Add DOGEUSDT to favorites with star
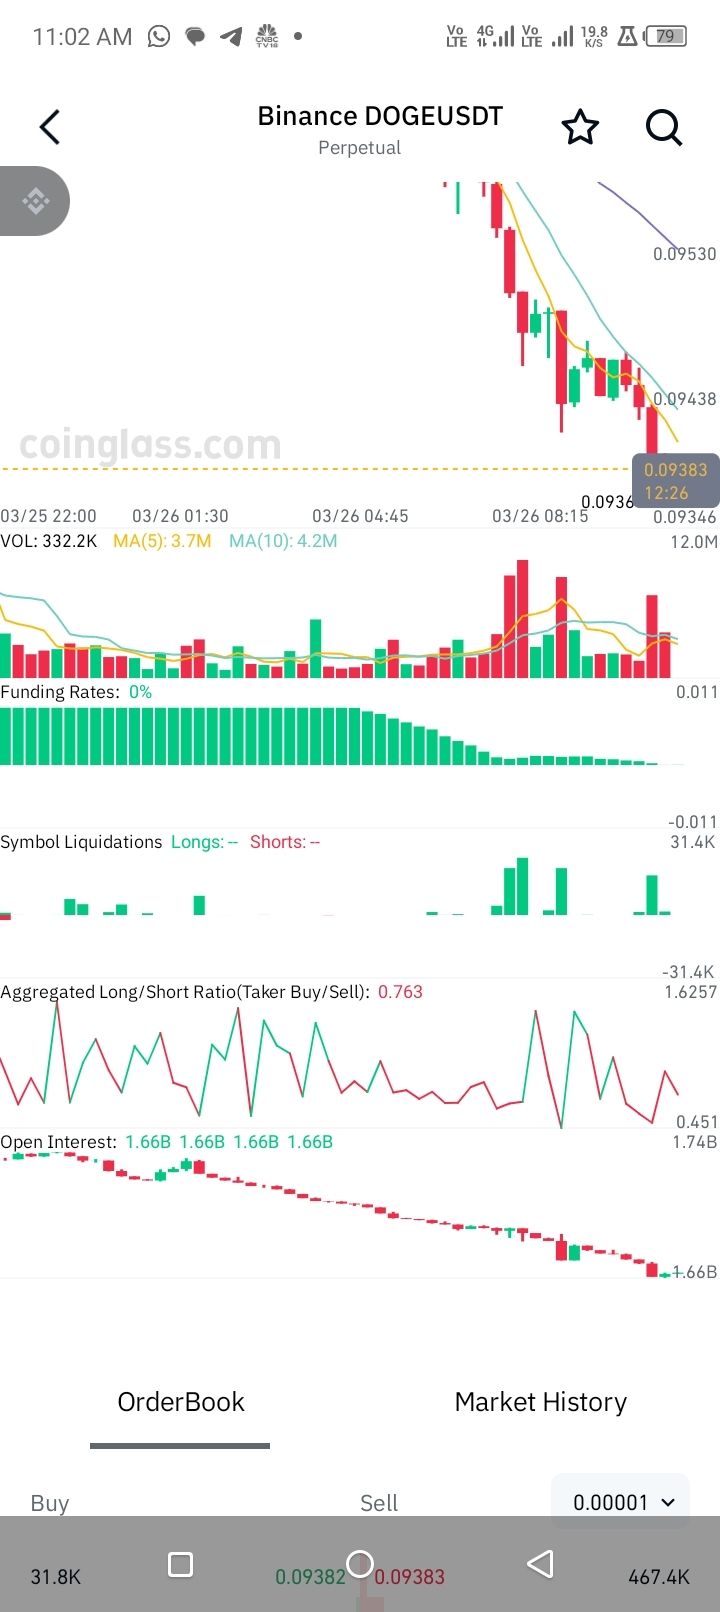This screenshot has height=1612, width=720. [x=580, y=128]
